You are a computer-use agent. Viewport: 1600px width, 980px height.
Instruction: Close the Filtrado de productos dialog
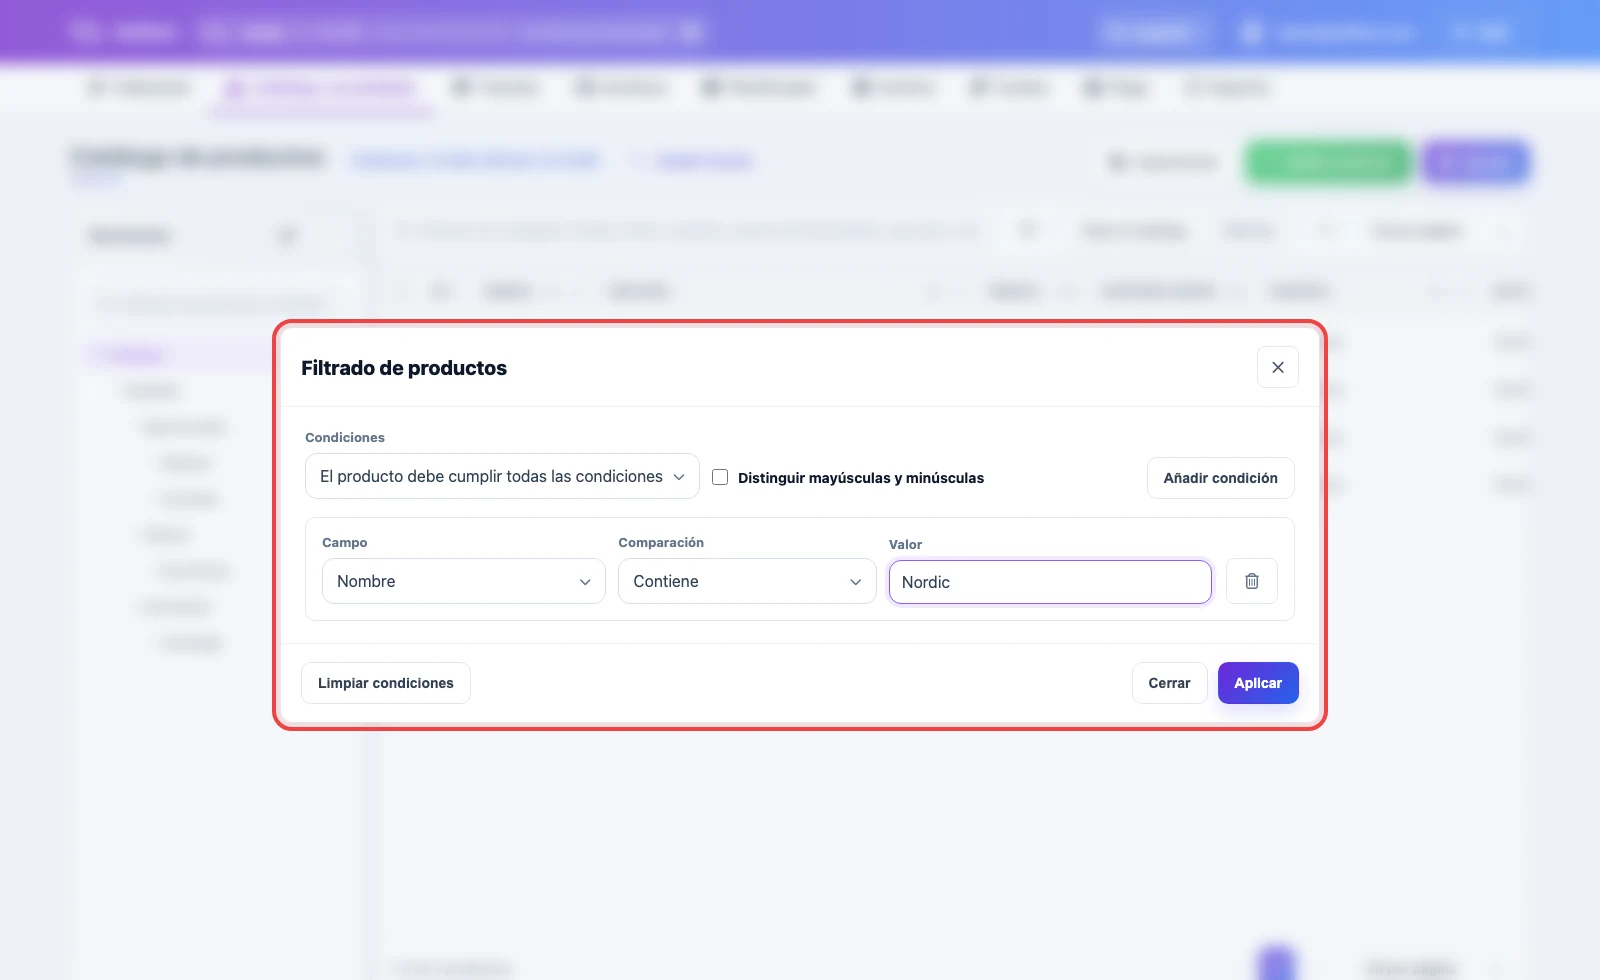1278,367
